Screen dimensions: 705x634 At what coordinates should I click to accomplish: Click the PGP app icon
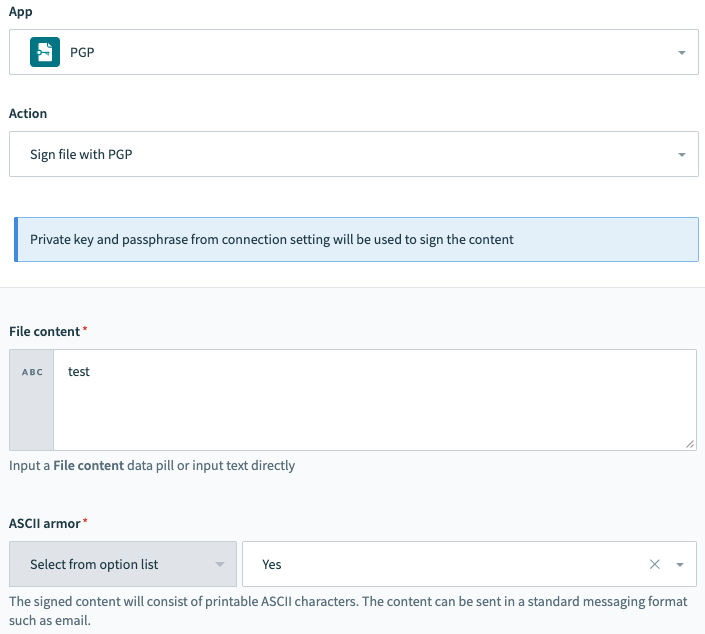[x=44, y=52]
